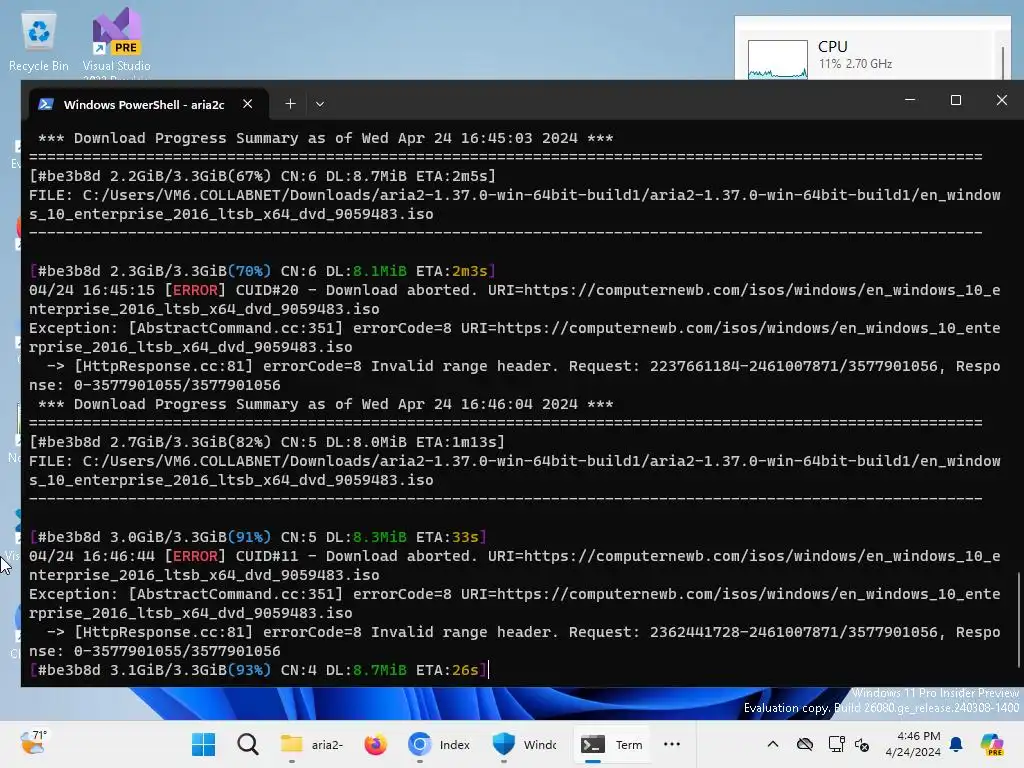Click the 93% progress status line
The image size is (1024, 768).
point(258,670)
